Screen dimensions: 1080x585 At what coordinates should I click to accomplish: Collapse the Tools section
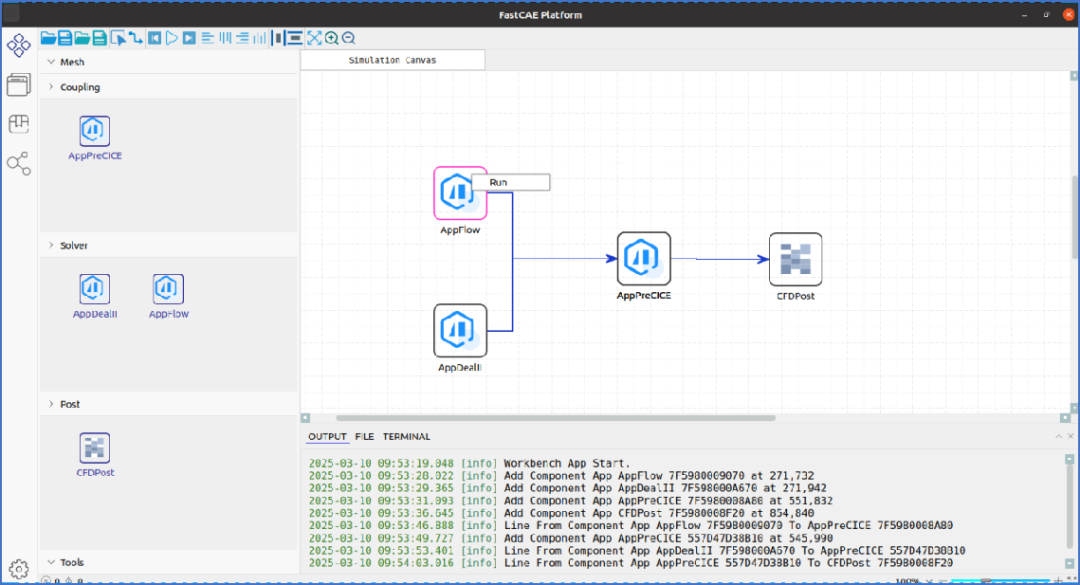(51, 562)
